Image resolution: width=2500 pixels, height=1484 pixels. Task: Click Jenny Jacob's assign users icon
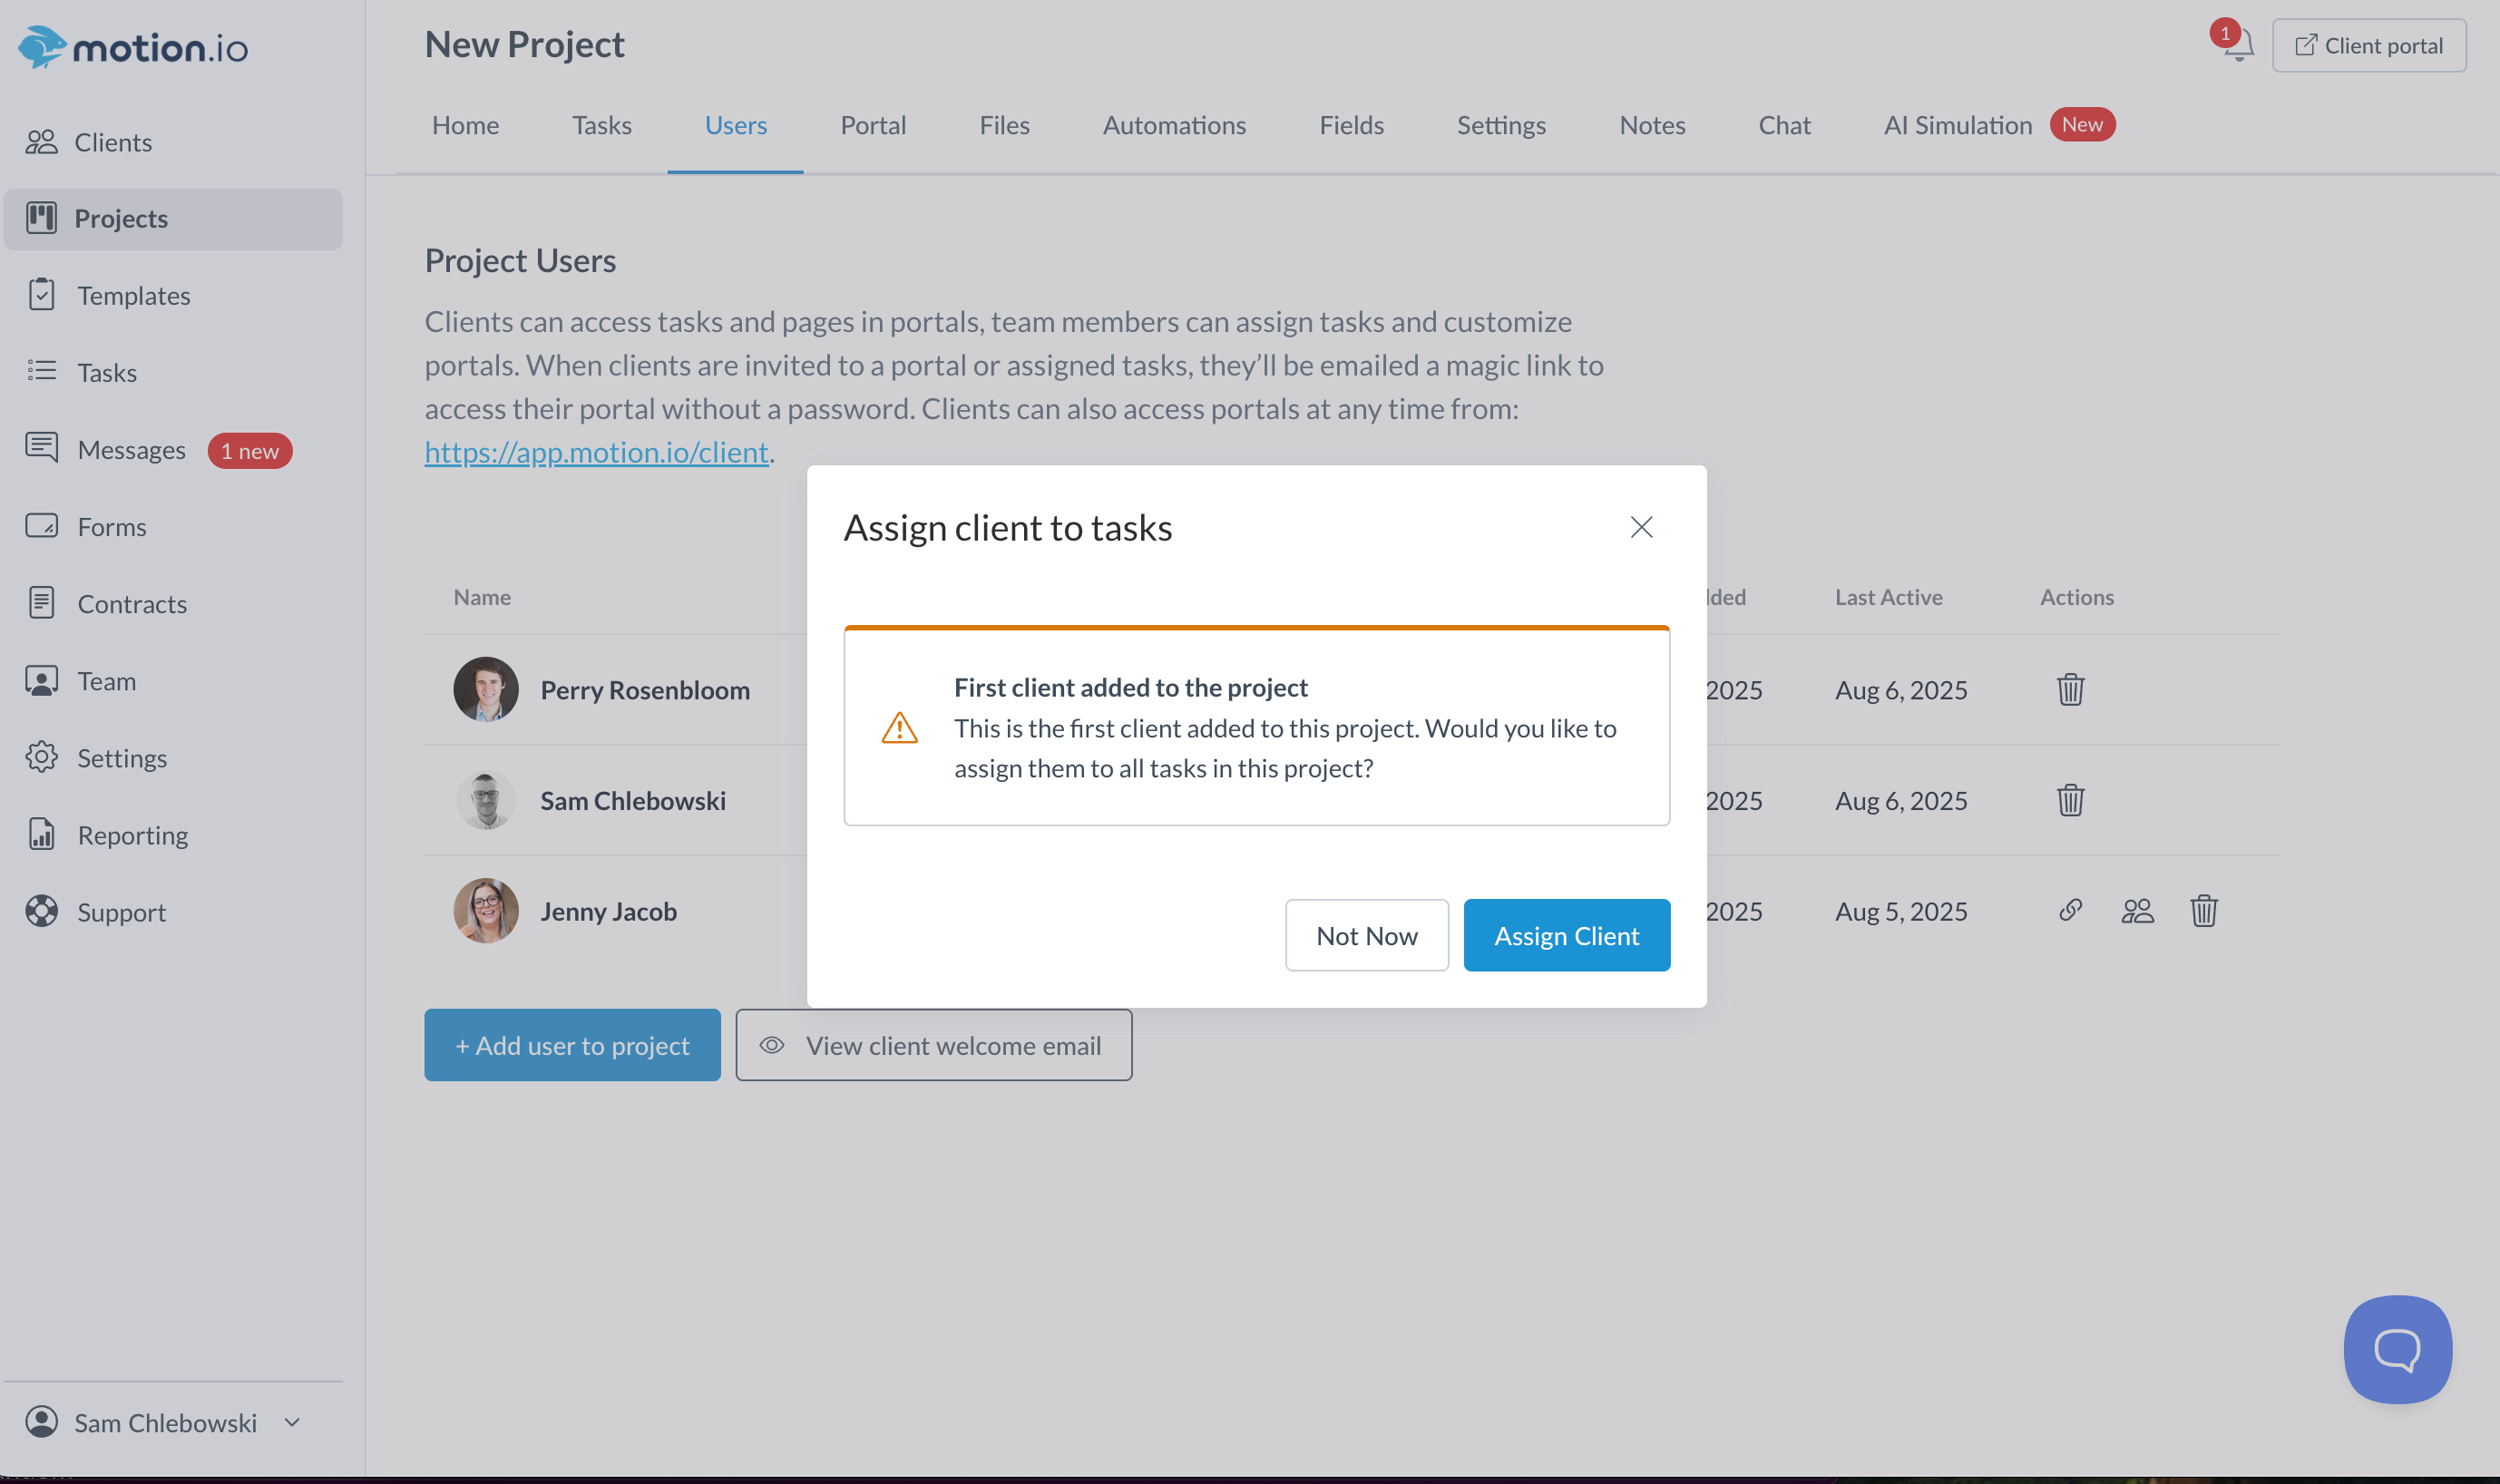coord(2137,910)
